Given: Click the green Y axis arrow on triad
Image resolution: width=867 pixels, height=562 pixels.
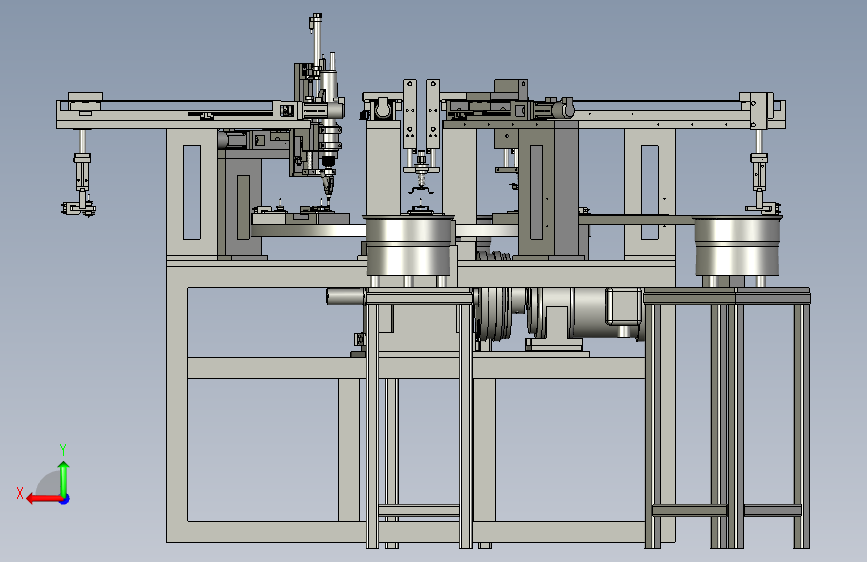Looking at the screenshot, I should (64, 478).
